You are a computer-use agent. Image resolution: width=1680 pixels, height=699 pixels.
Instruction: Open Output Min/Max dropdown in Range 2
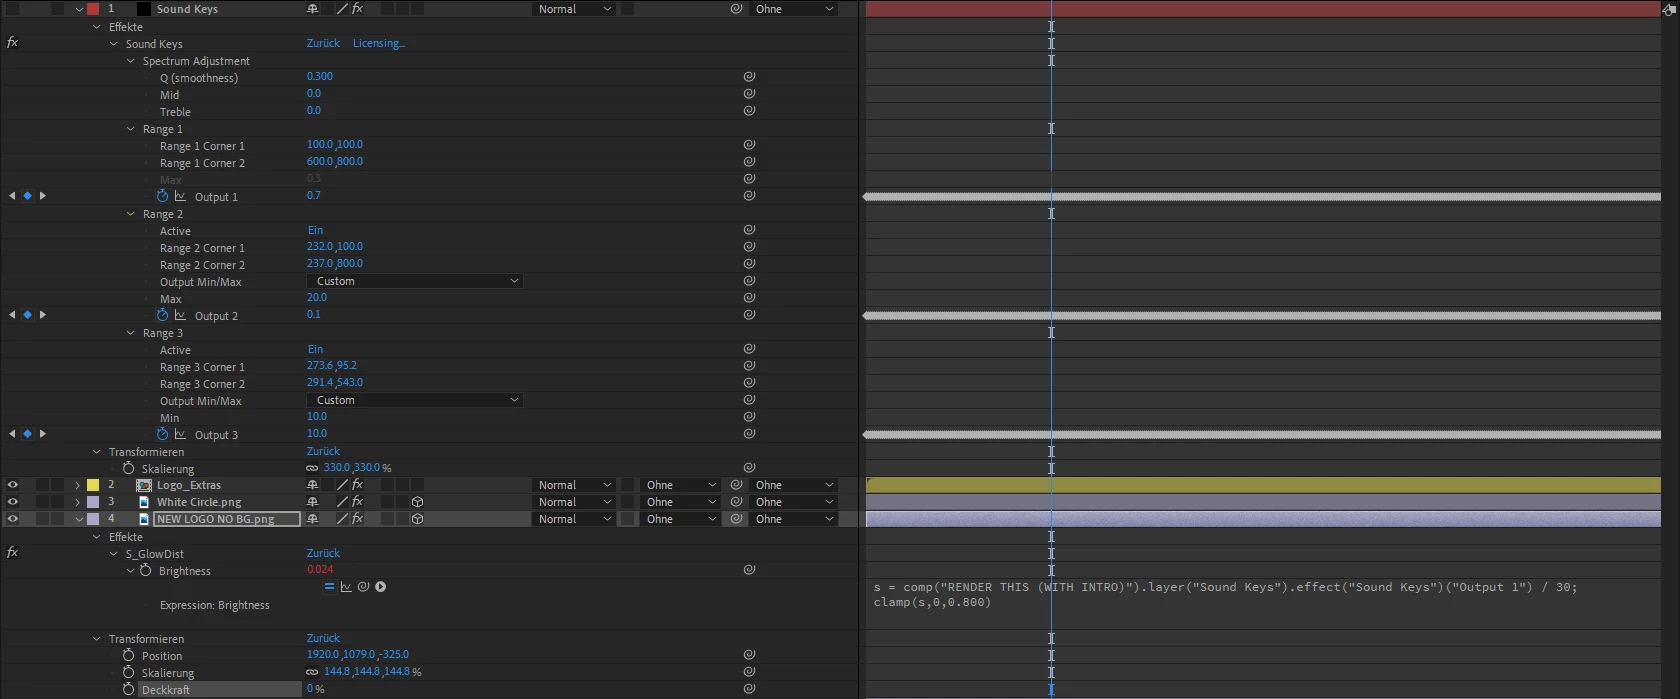click(415, 281)
